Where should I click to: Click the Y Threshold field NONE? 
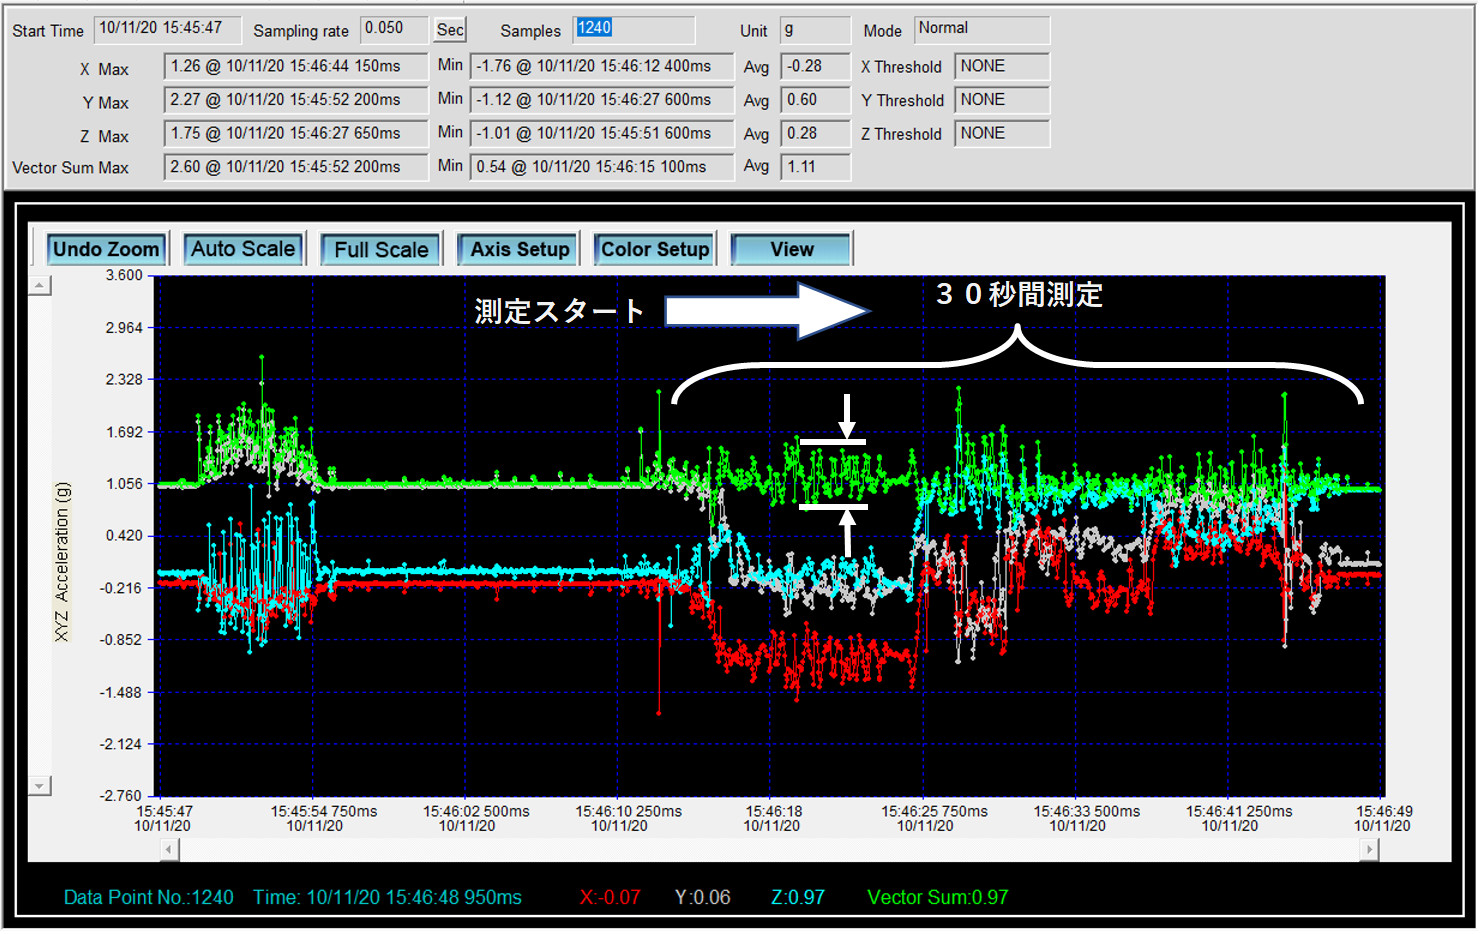1002,101
